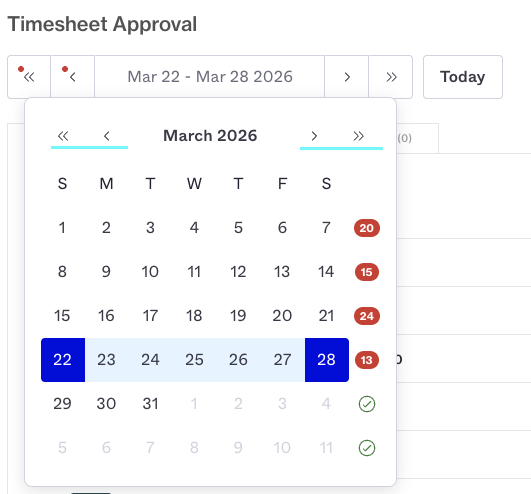Go to previous week with single-left arrow

pyautogui.click(x=72, y=77)
